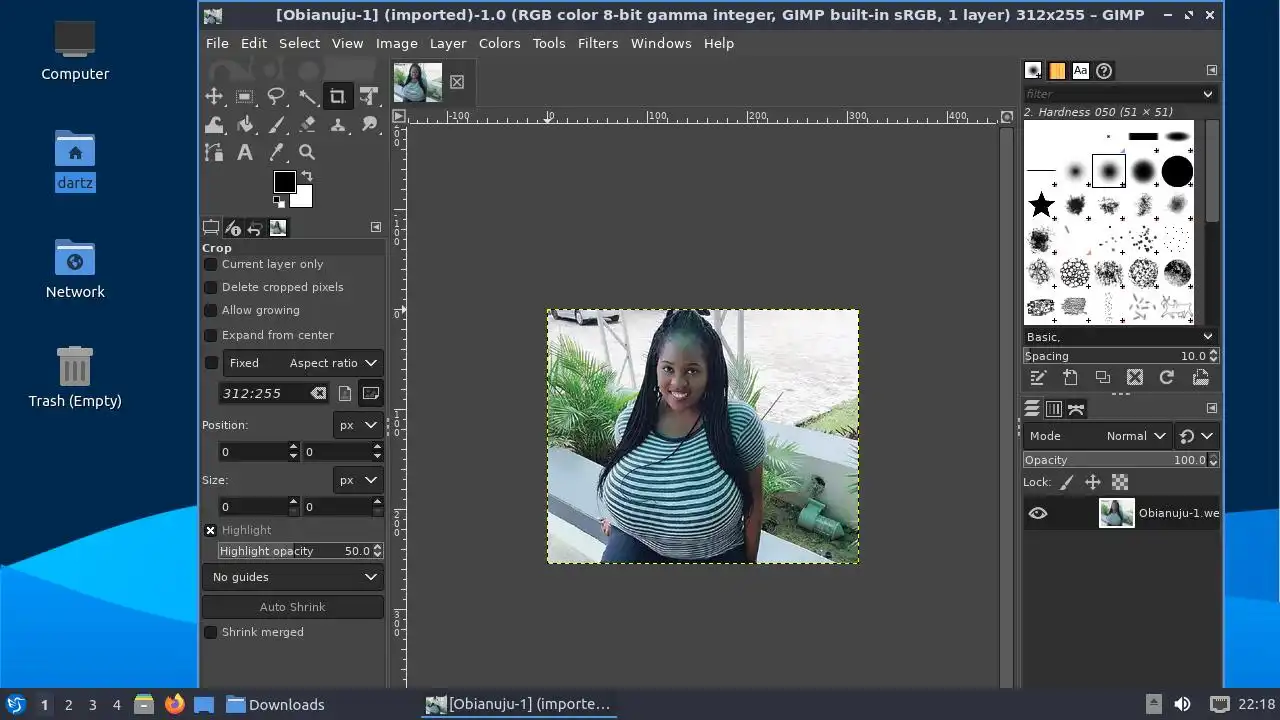The width and height of the screenshot is (1280, 720).
Task: Open the layer Mode Normal dropdown
Action: pos(1097,436)
